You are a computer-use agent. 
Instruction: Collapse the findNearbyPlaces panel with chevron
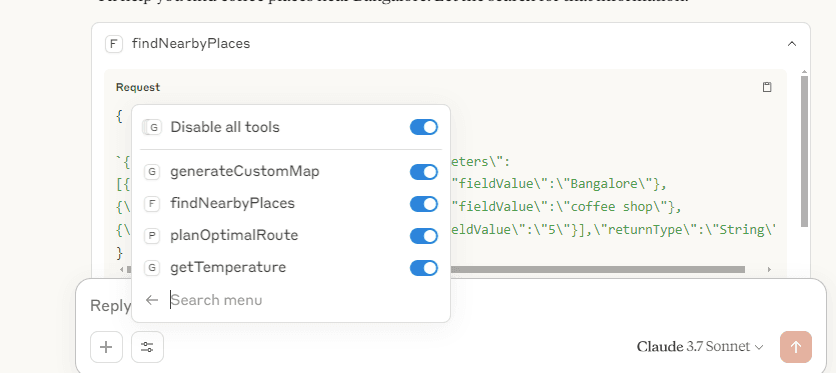click(x=792, y=44)
